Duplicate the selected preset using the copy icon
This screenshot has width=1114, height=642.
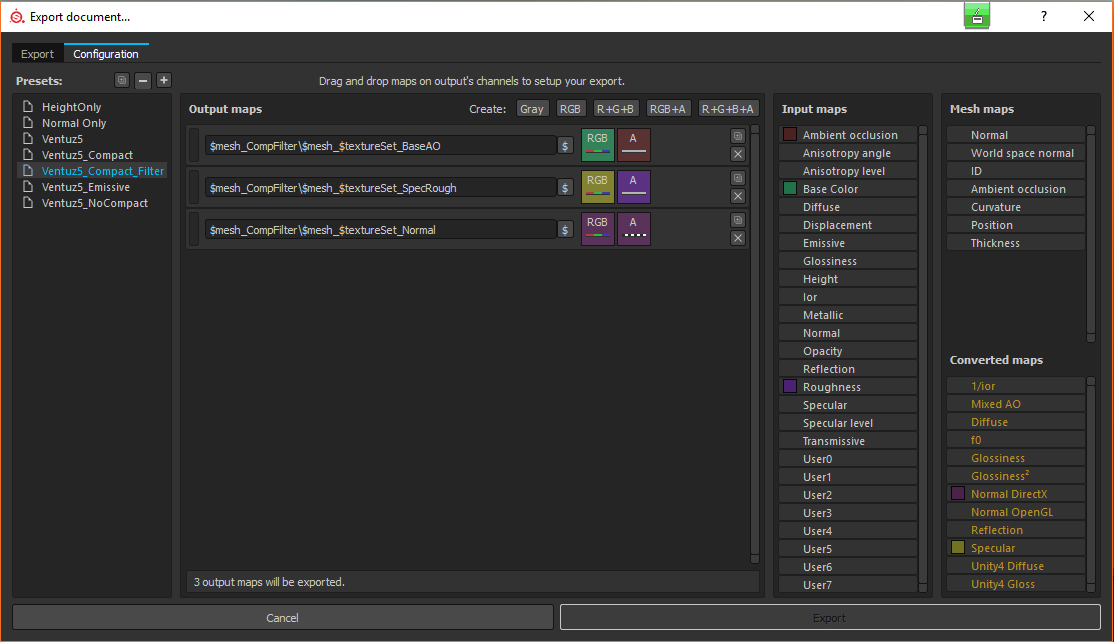tap(122, 81)
